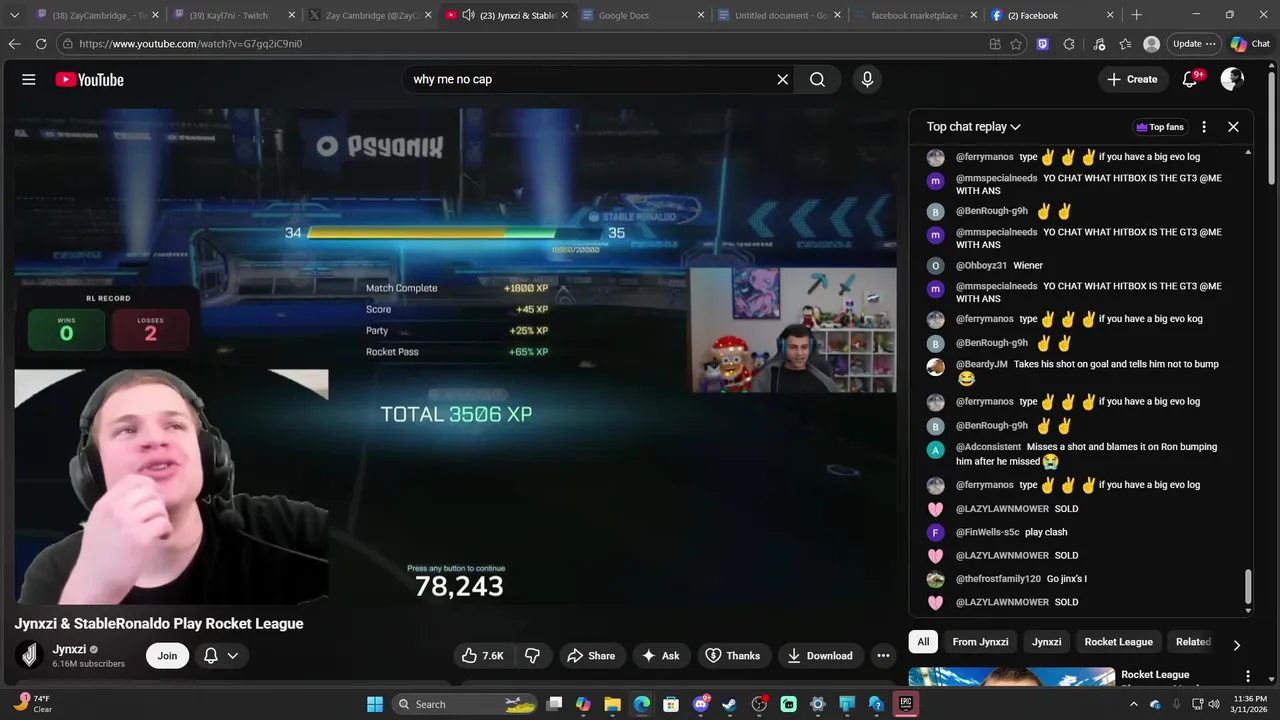Viewport: 1280px width, 720px height.
Task: Switch to the Zay Cambridge X tab
Action: point(370,15)
